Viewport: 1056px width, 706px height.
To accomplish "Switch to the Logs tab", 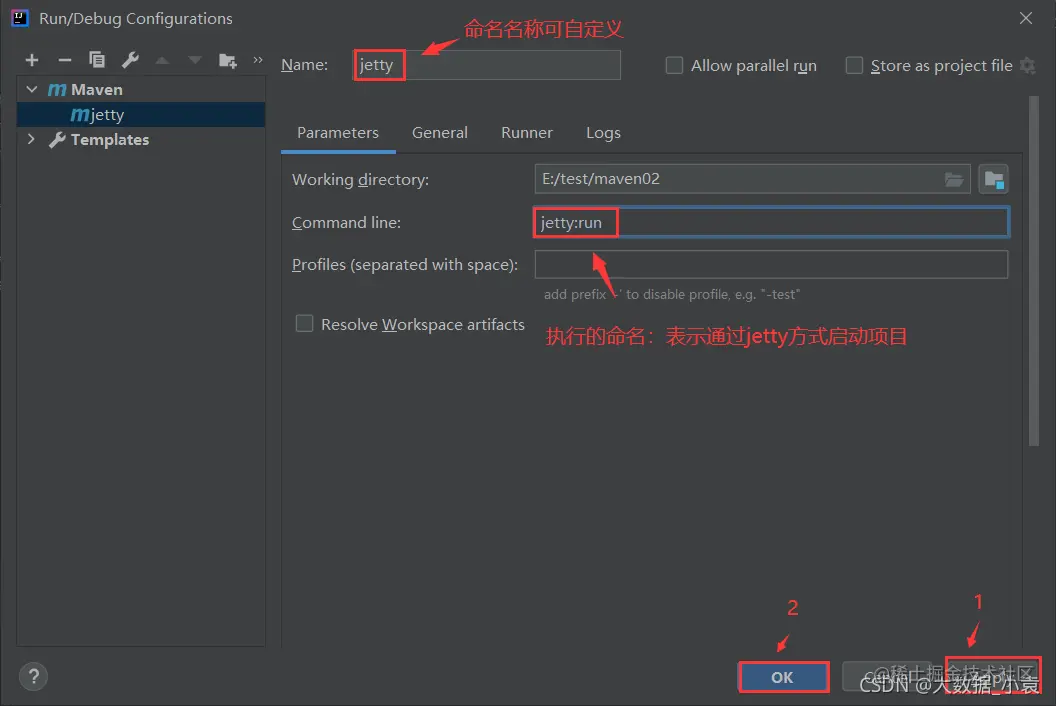I will pyautogui.click(x=603, y=133).
